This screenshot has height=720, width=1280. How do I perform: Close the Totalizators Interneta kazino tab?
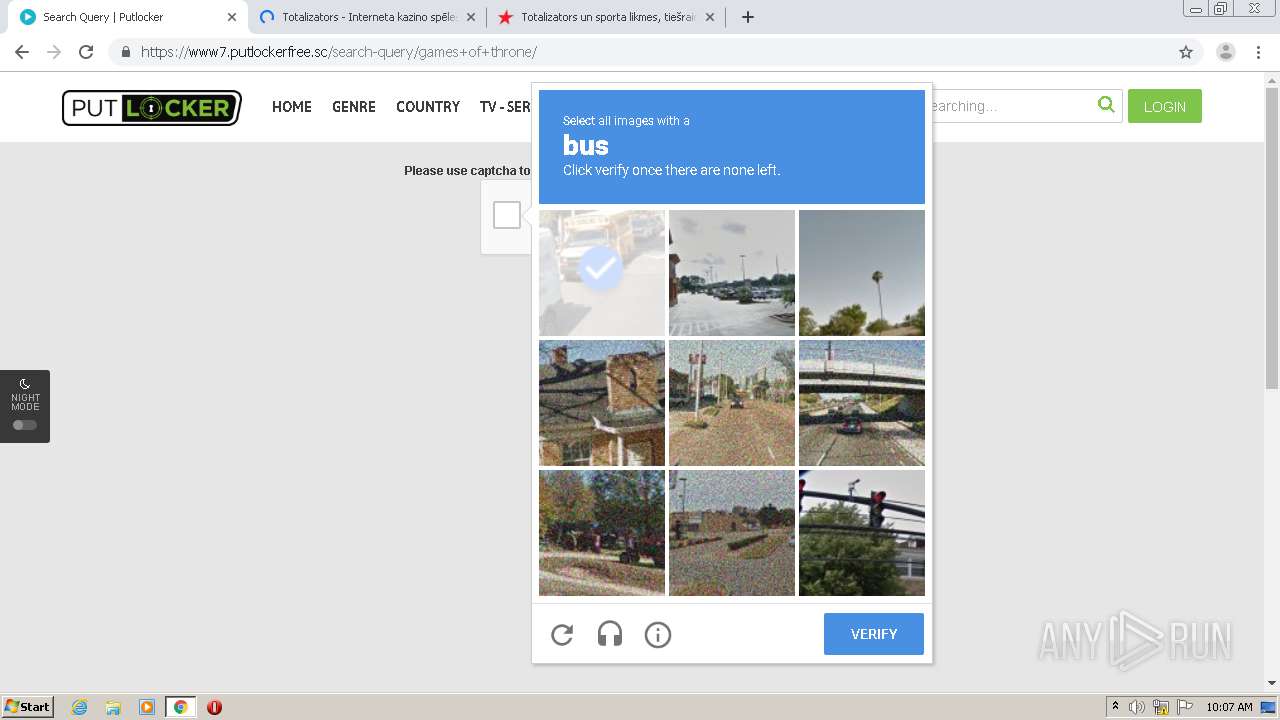[471, 17]
